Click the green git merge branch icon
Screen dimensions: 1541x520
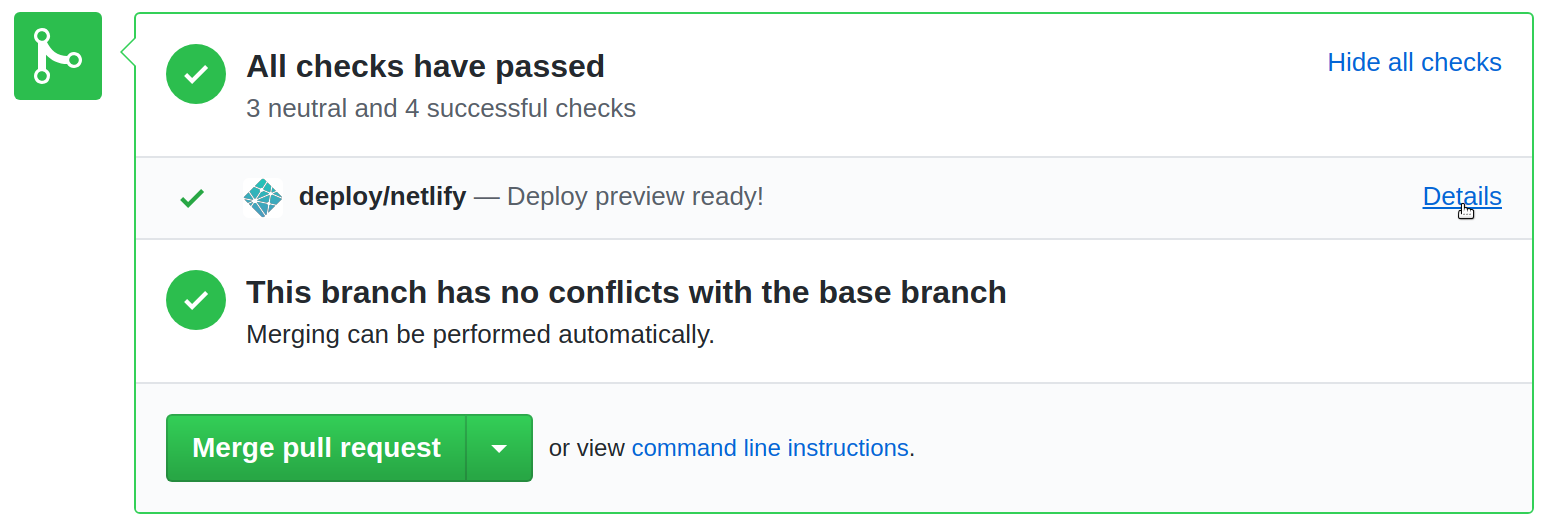(x=58, y=56)
